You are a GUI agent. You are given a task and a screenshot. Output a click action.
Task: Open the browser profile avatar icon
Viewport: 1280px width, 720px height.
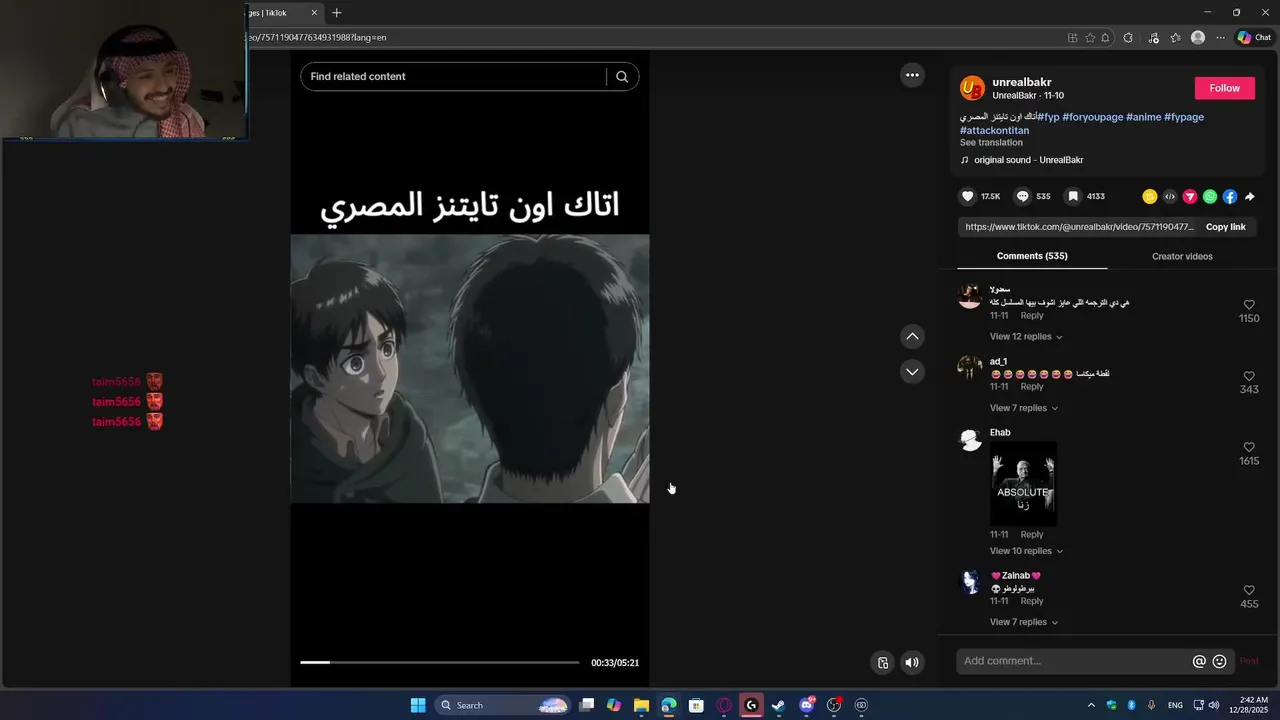tap(1198, 38)
